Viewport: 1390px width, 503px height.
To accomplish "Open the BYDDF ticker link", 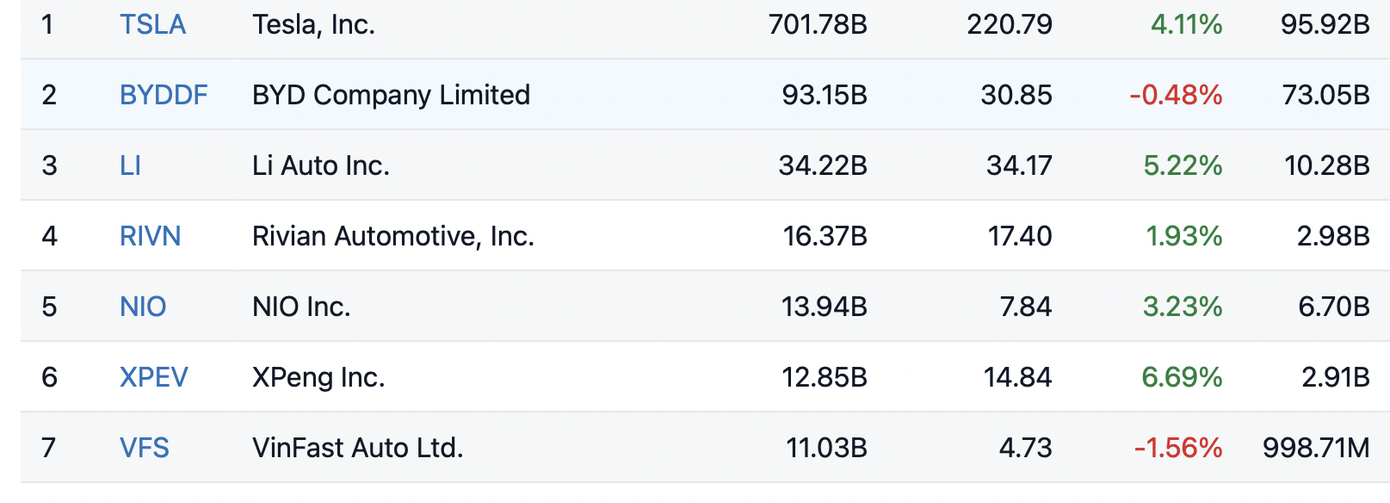I will (x=164, y=95).
